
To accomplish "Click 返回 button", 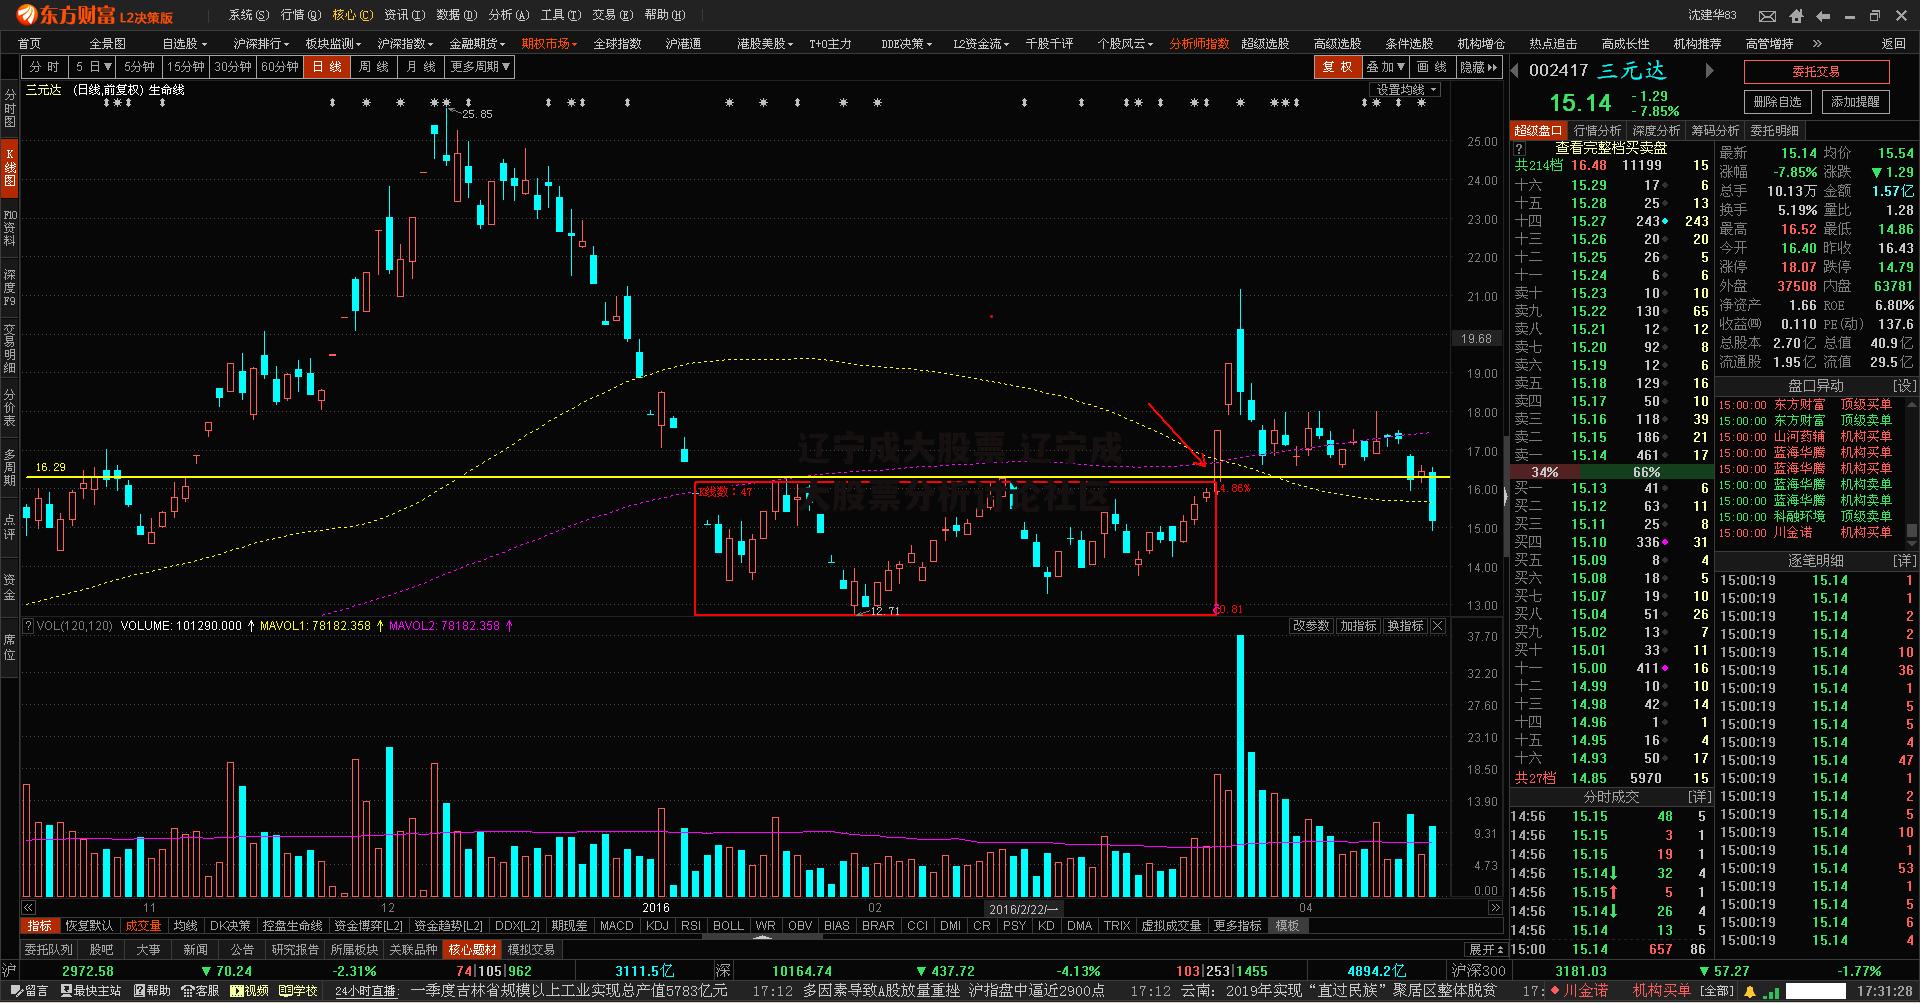I will tap(1893, 44).
